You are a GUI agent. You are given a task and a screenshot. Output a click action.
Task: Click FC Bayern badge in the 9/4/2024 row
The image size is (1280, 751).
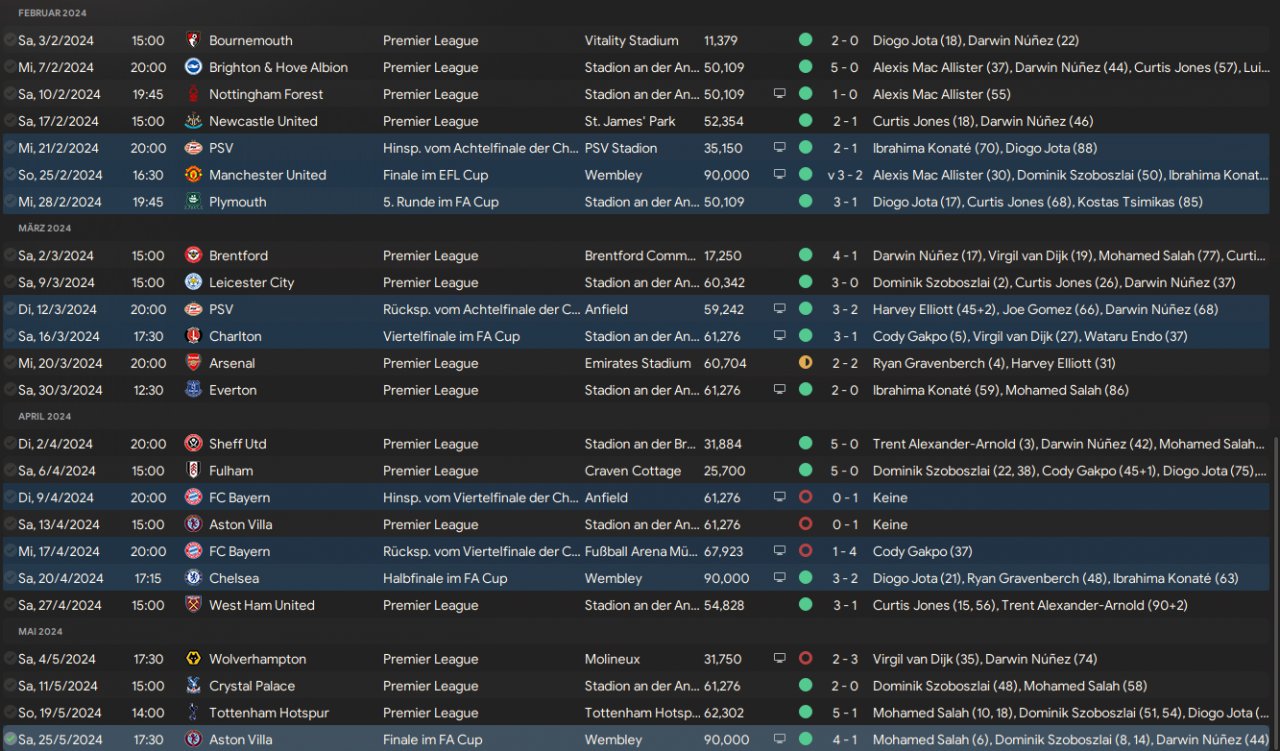(194, 498)
